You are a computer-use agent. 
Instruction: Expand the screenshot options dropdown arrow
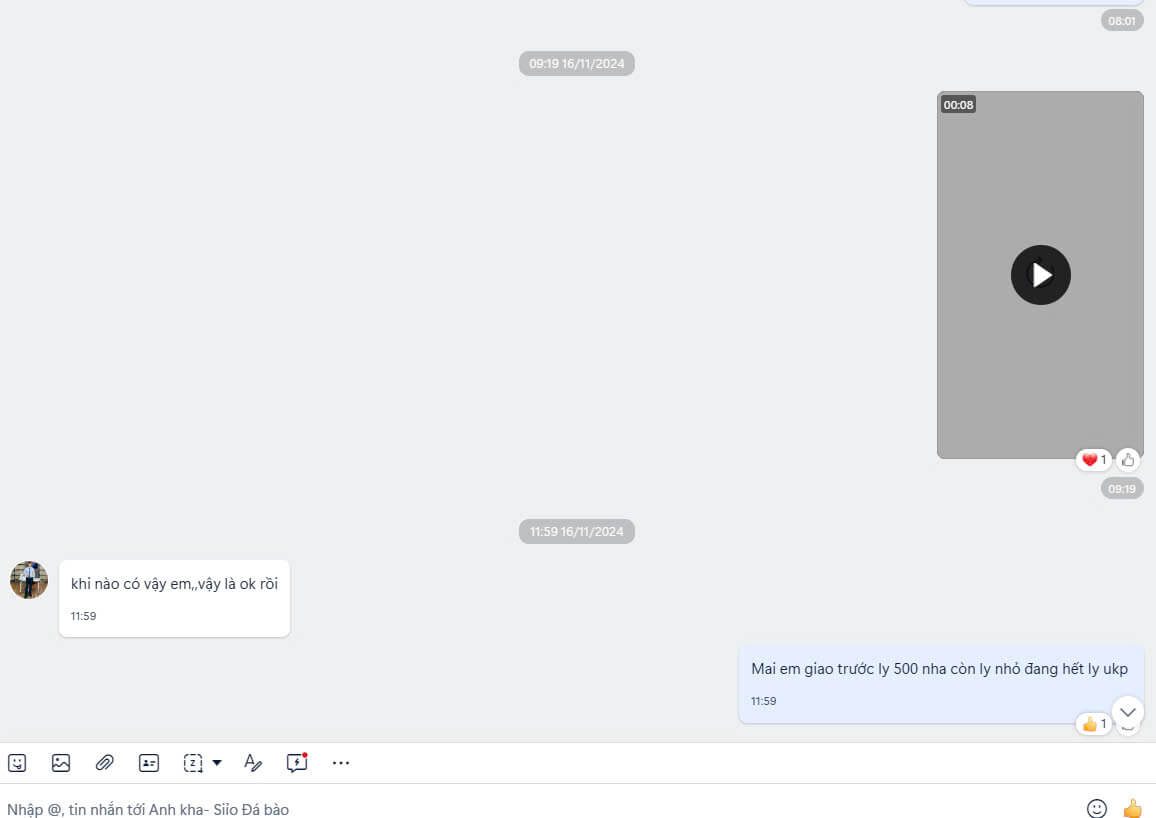coord(217,763)
